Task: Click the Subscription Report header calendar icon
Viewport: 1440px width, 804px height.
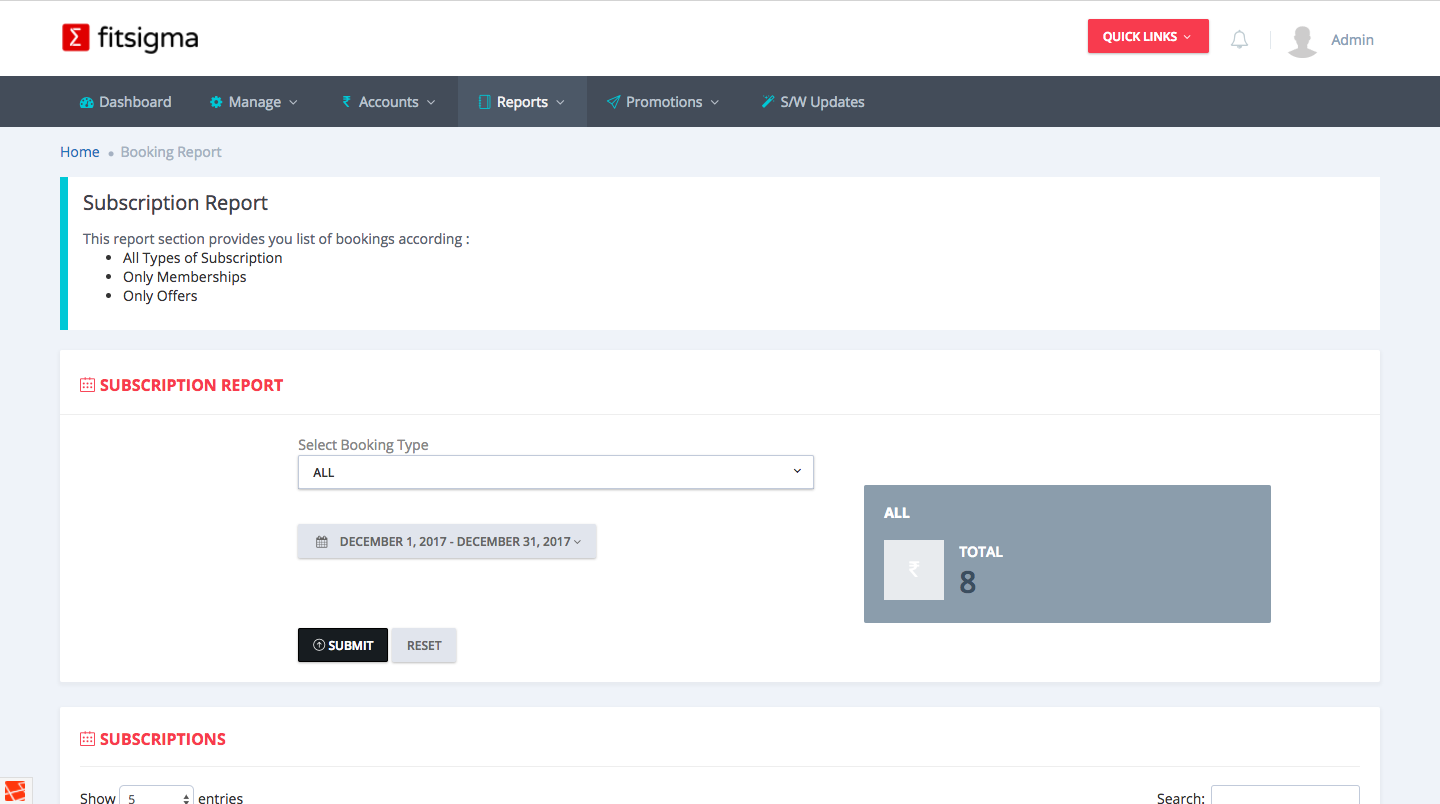Action: 87,385
